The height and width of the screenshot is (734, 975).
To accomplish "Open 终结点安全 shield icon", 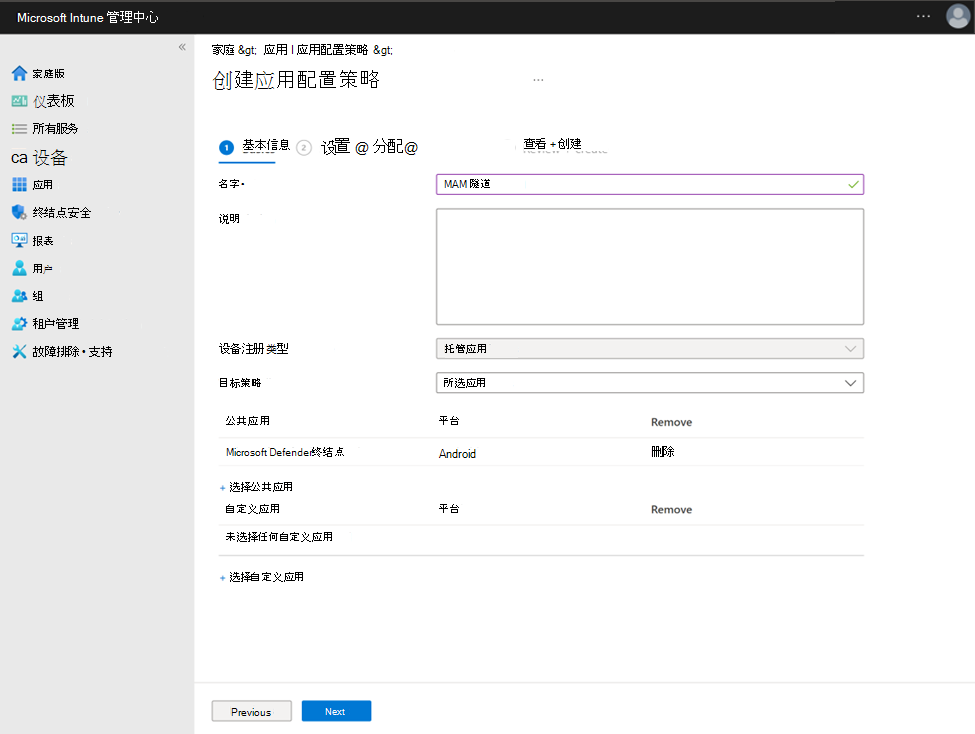I will 19,212.
